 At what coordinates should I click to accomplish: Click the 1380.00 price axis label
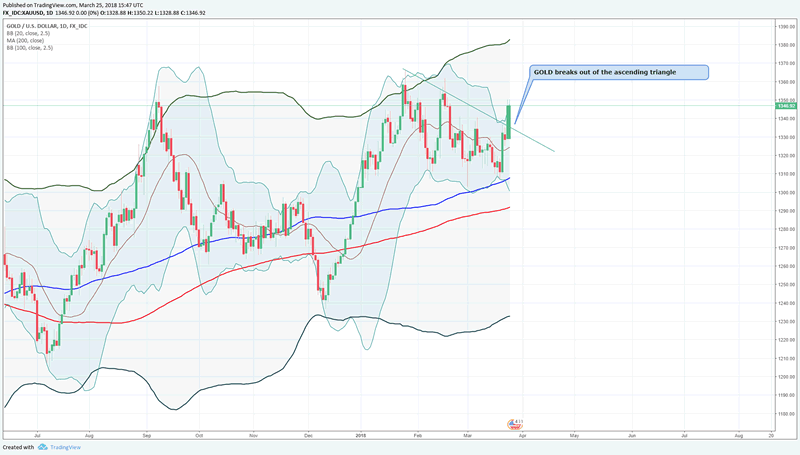[786, 45]
